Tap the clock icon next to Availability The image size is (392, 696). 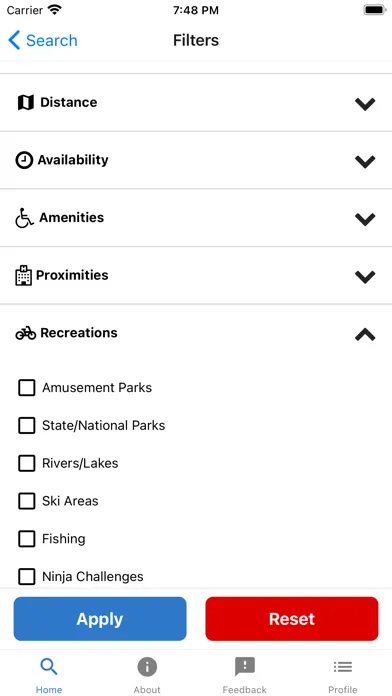(x=24, y=160)
